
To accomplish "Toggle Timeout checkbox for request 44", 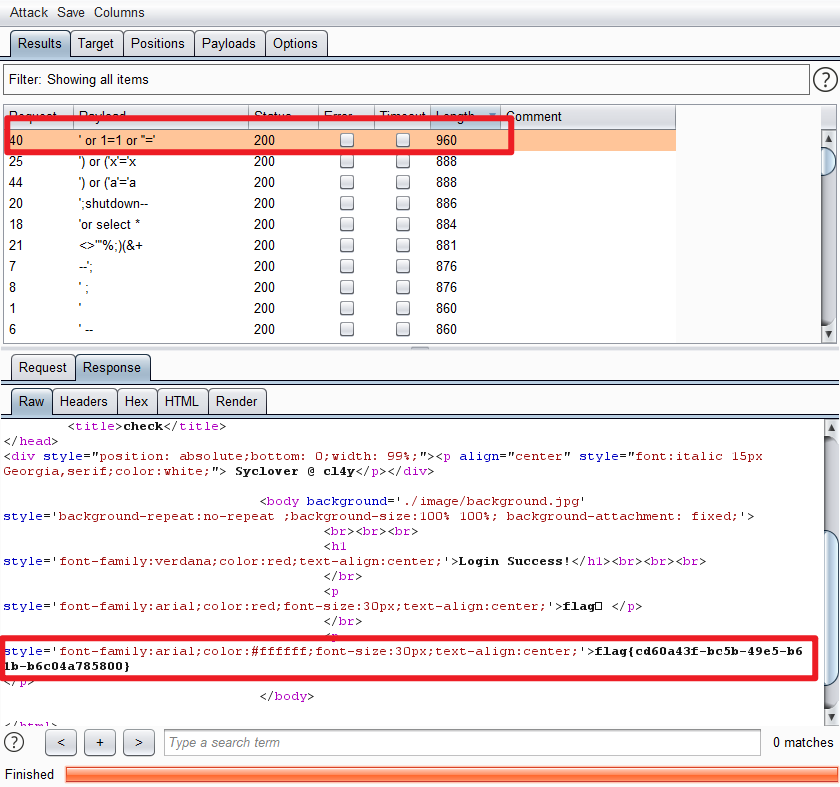I will tap(403, 182).
